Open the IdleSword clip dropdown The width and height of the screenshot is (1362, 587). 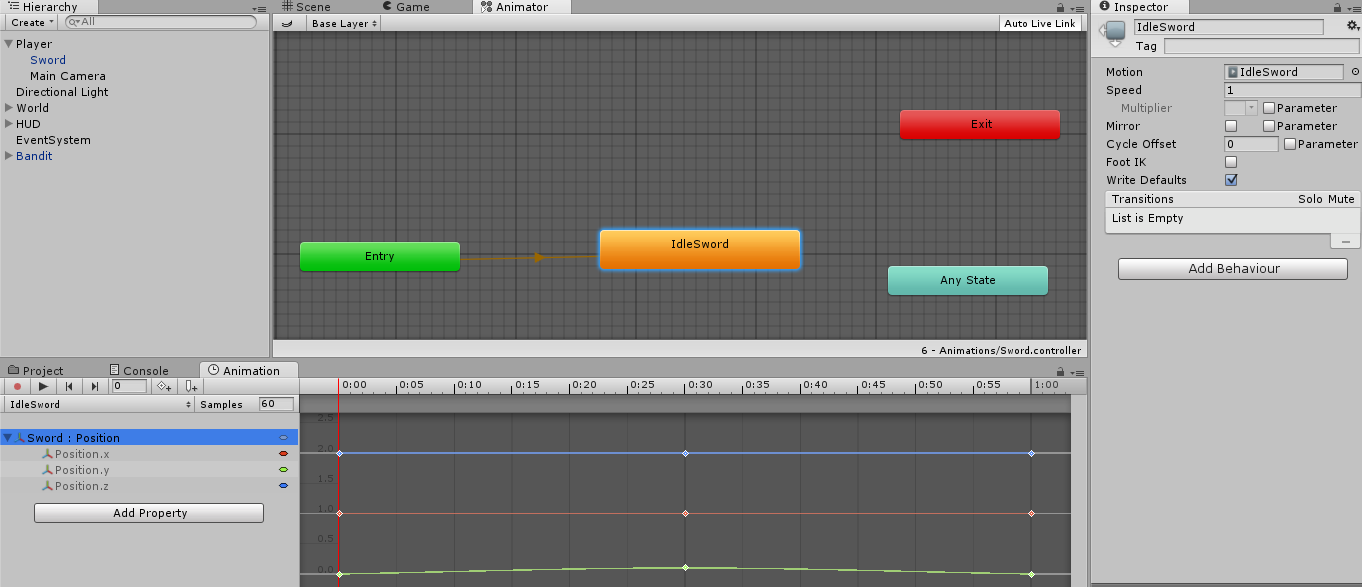pyautogui.click(x=100, y=404)
